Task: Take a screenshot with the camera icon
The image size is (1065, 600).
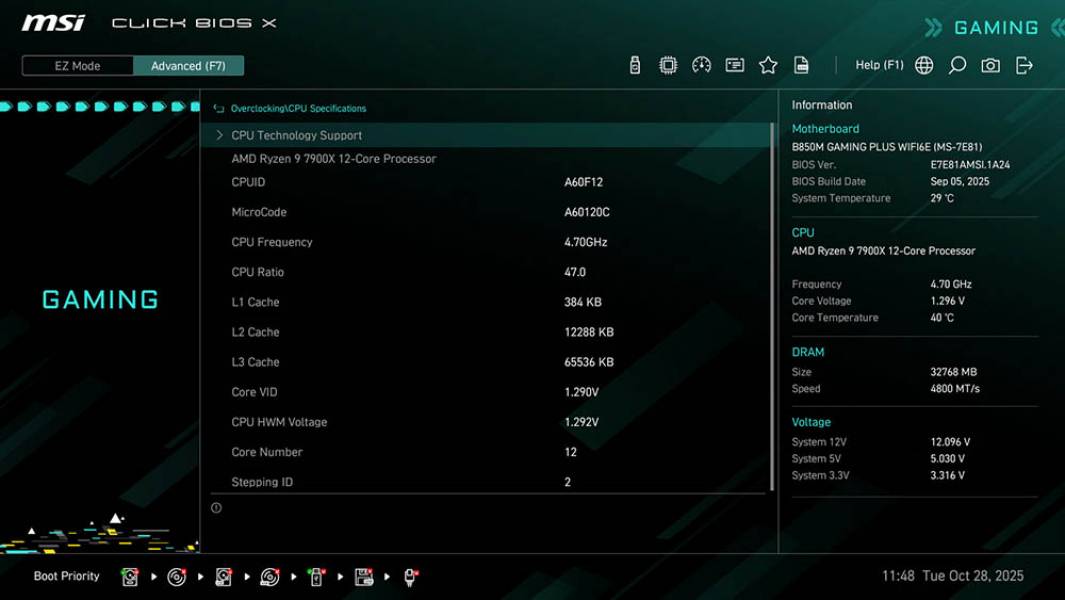Action: pyautogui.click(x=988, y=64)
